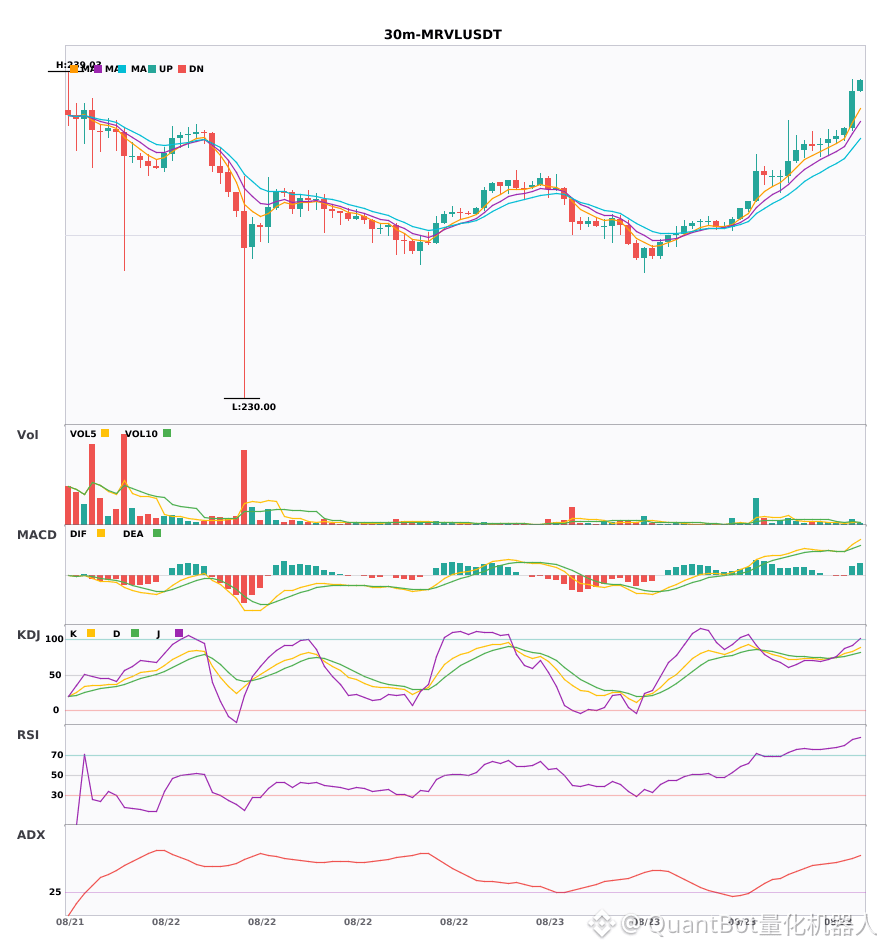The image size is (885, 950).
Task: Click the VOL10 legend label
Action: click(x=141, y=434)
